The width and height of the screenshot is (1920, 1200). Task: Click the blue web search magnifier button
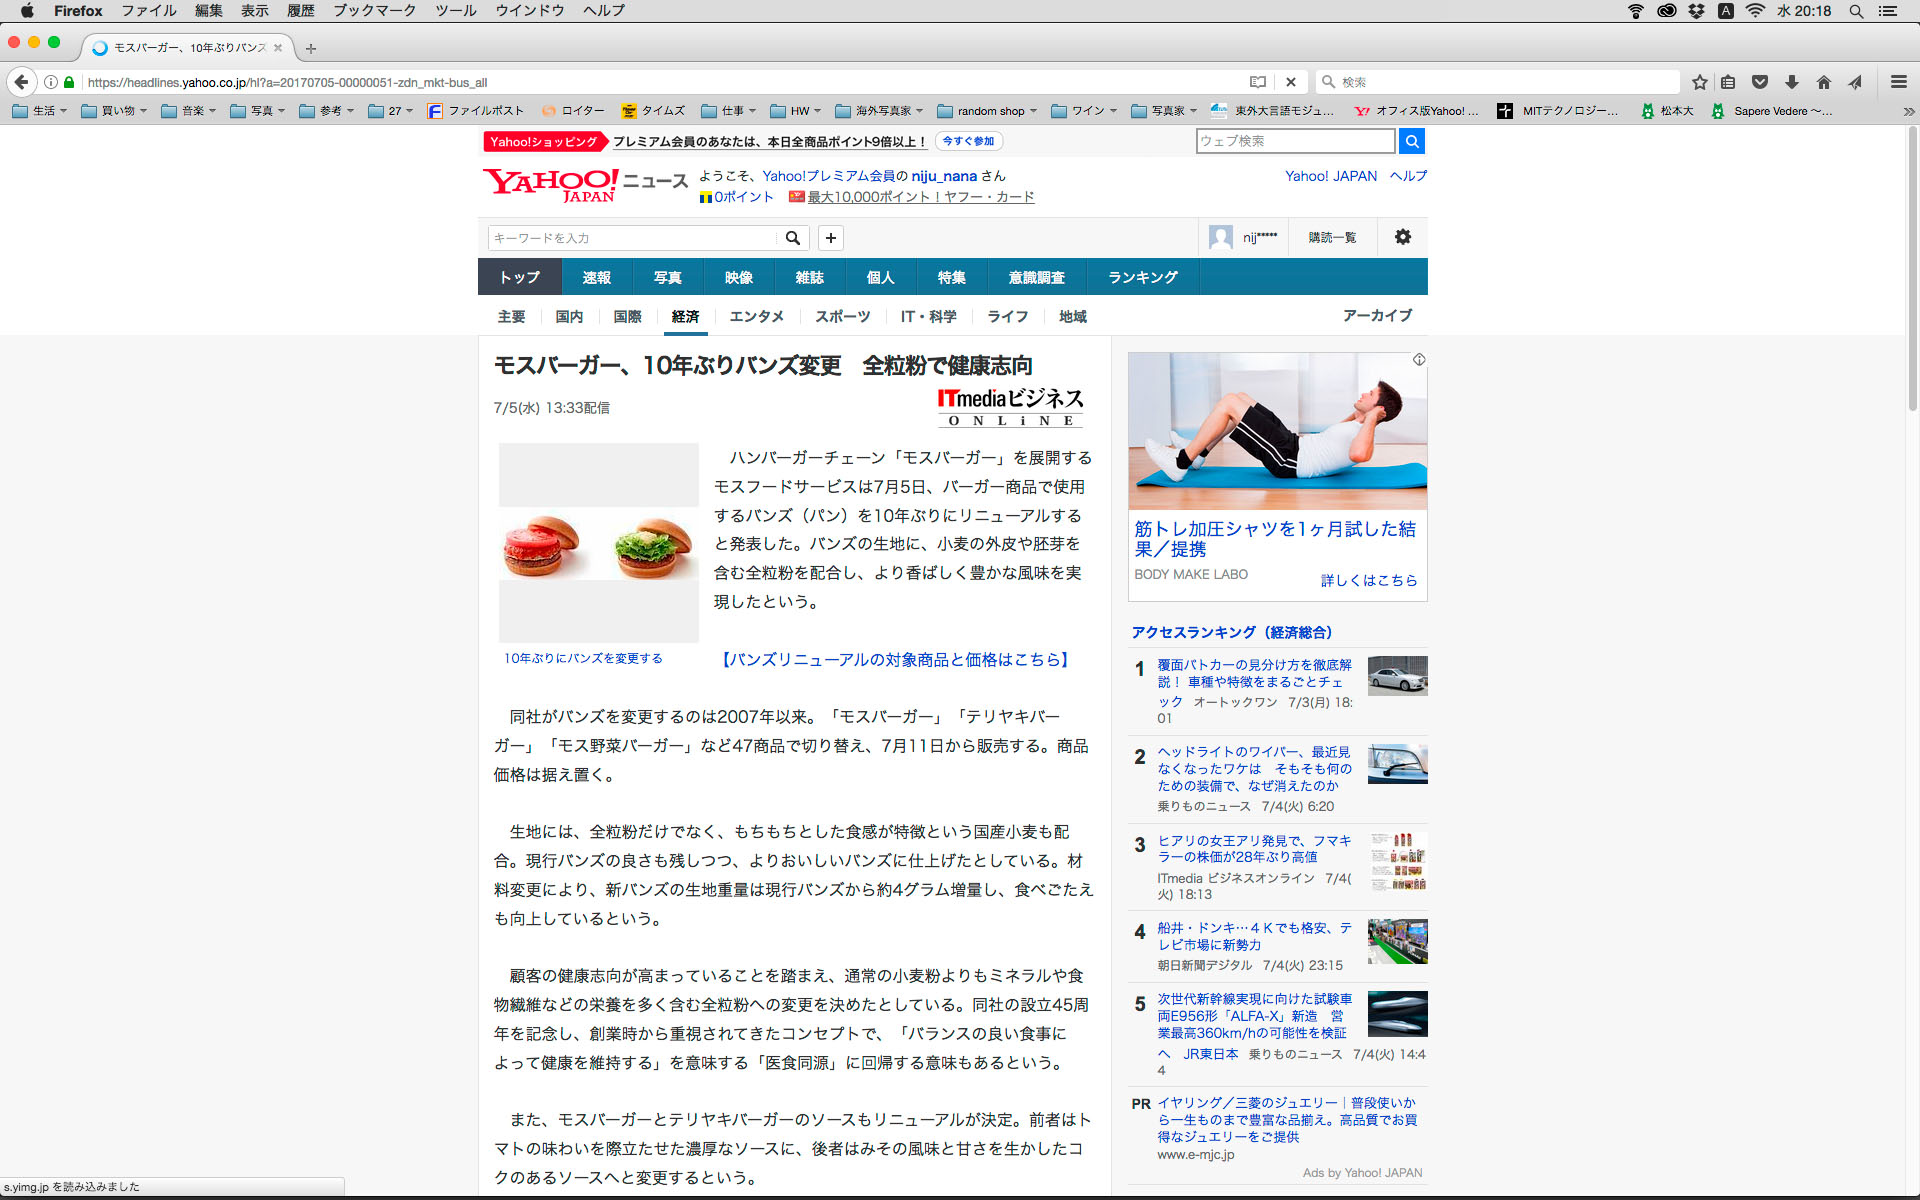(1411, 141)
